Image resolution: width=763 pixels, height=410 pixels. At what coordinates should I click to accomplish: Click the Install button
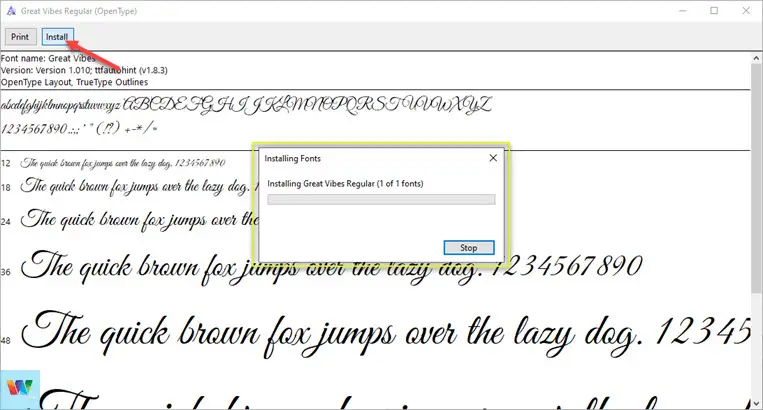pos(57,37)
